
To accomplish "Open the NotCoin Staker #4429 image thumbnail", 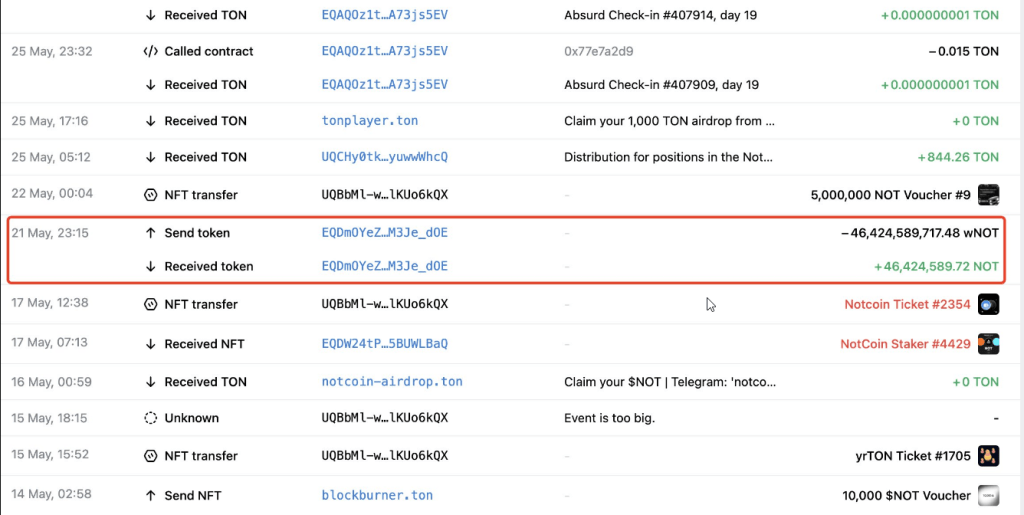I will coord(988,344).
